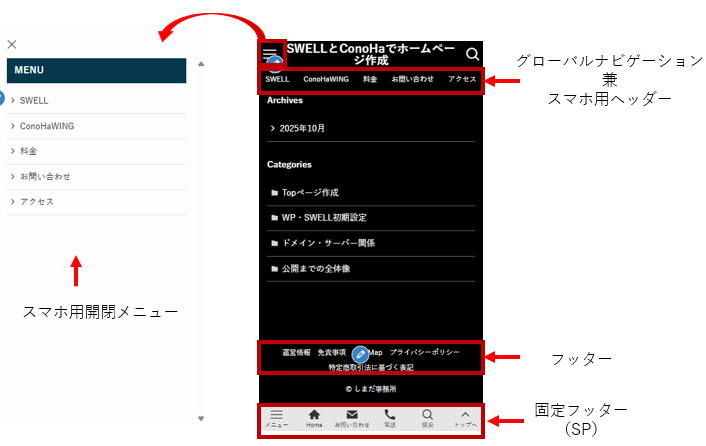Click the scroll-up arrow of menu scrollbar
706x446 pixels.
[x=201, y=64]
